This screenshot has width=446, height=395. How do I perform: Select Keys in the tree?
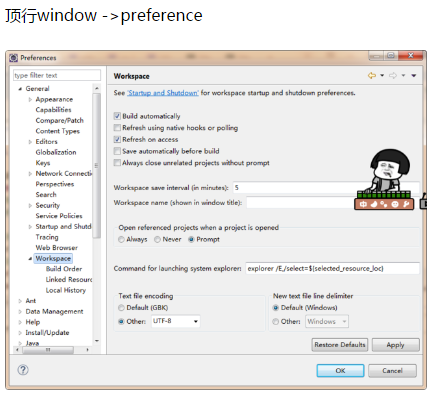point(43,163)
